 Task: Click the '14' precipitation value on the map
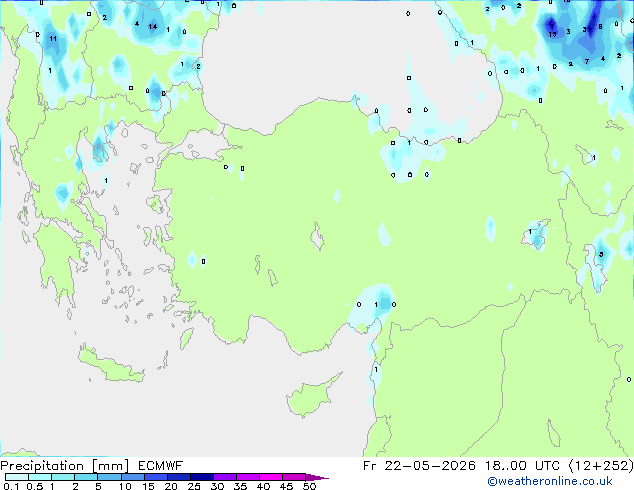click(x=152, y=27)
